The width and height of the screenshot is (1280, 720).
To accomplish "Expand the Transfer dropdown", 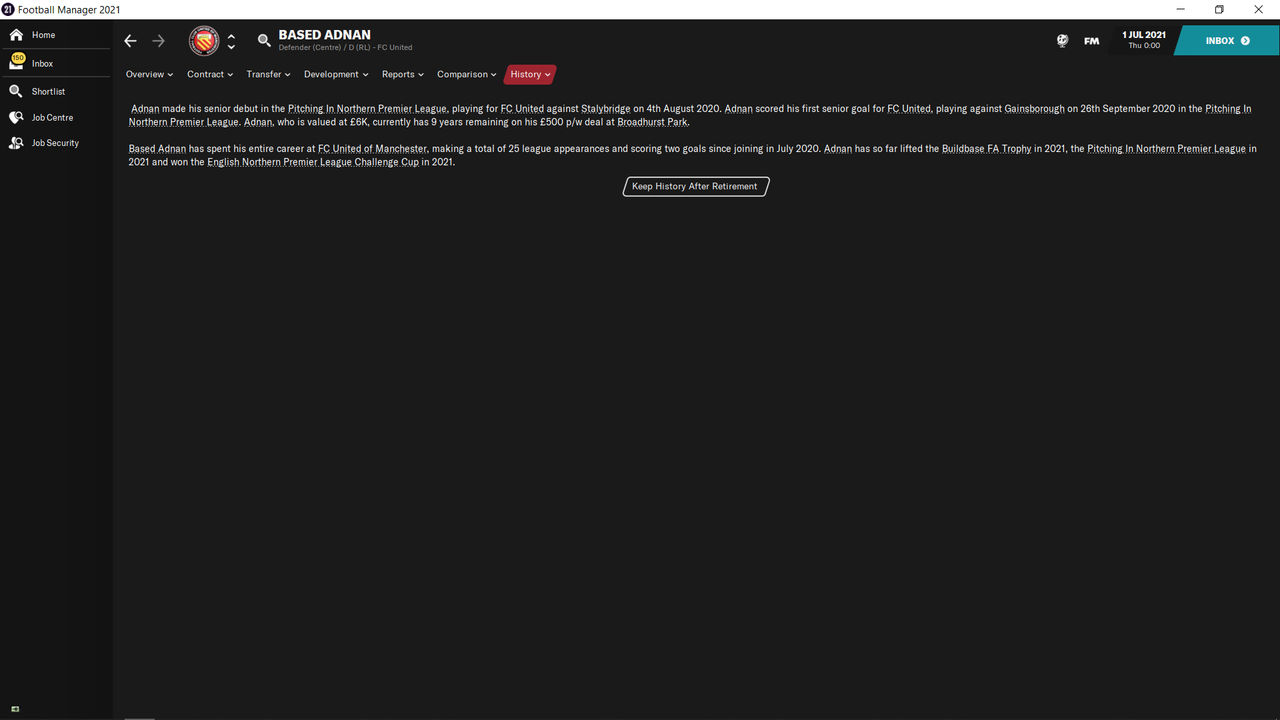I will pyautogui.click(x=268, y=74).
